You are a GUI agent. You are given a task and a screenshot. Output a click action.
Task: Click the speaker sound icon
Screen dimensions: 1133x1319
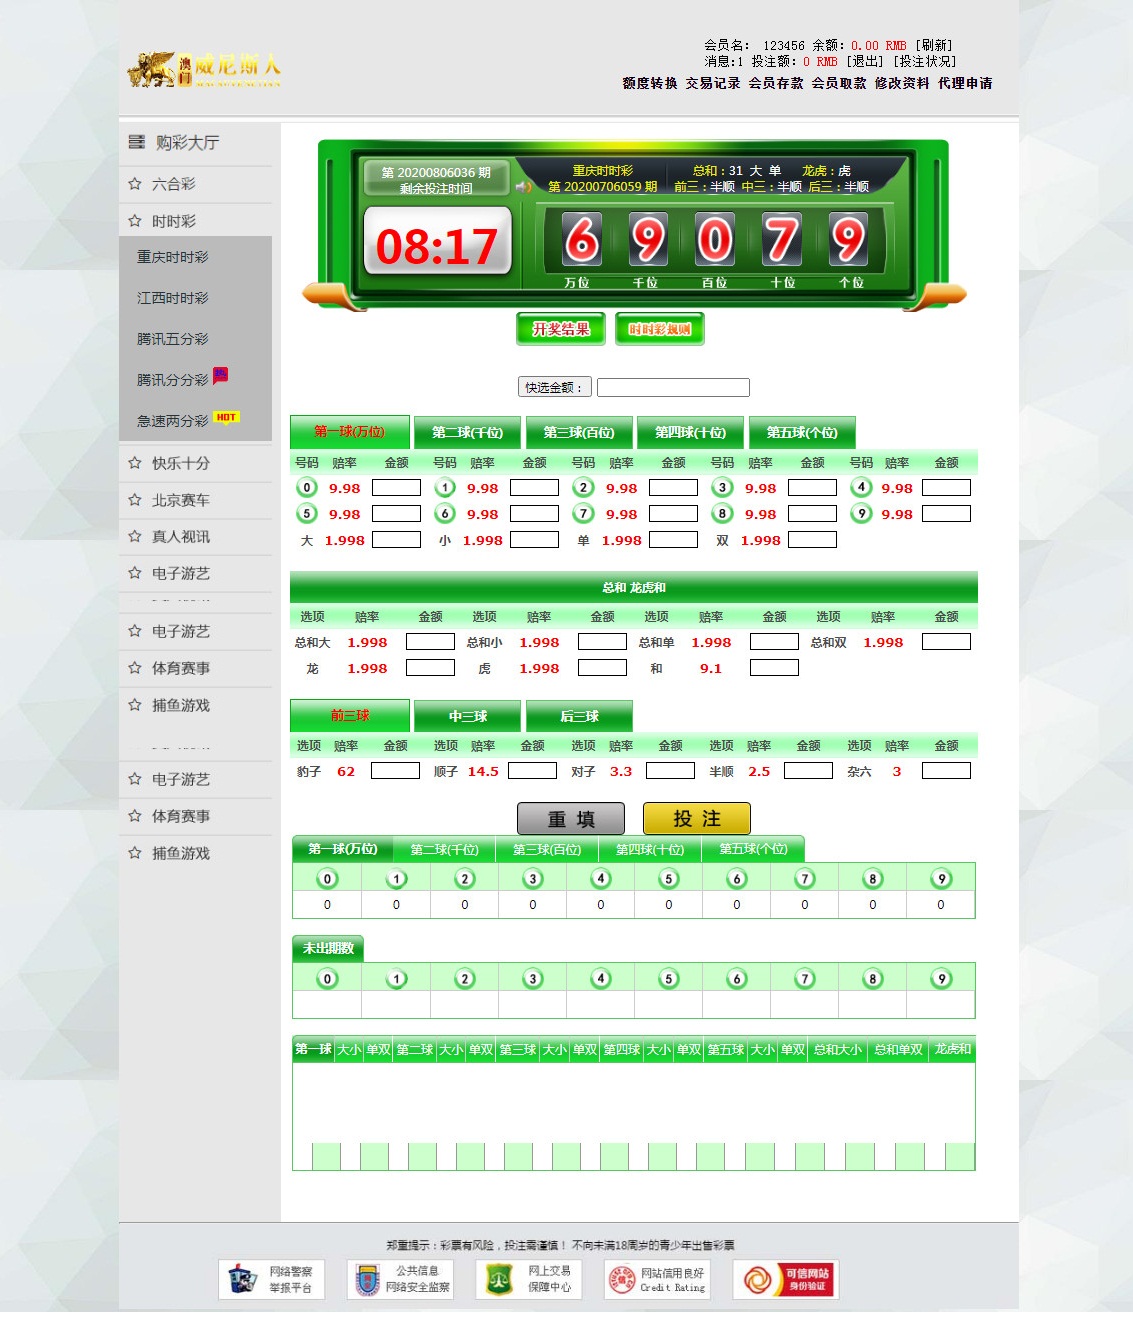click(x=524, y=187)
